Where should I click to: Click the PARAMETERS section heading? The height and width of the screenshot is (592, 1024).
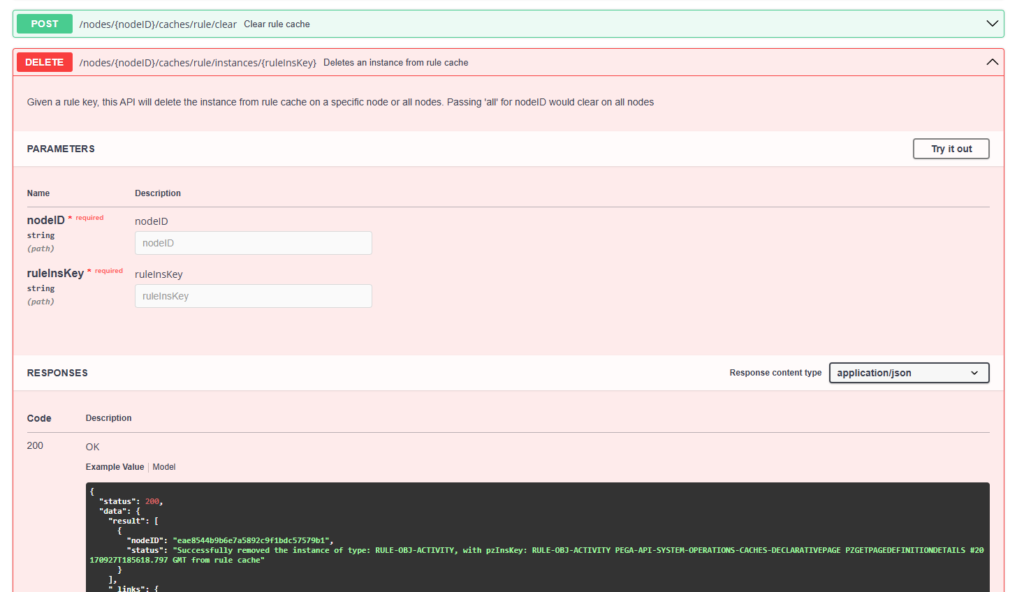(61, 149)
